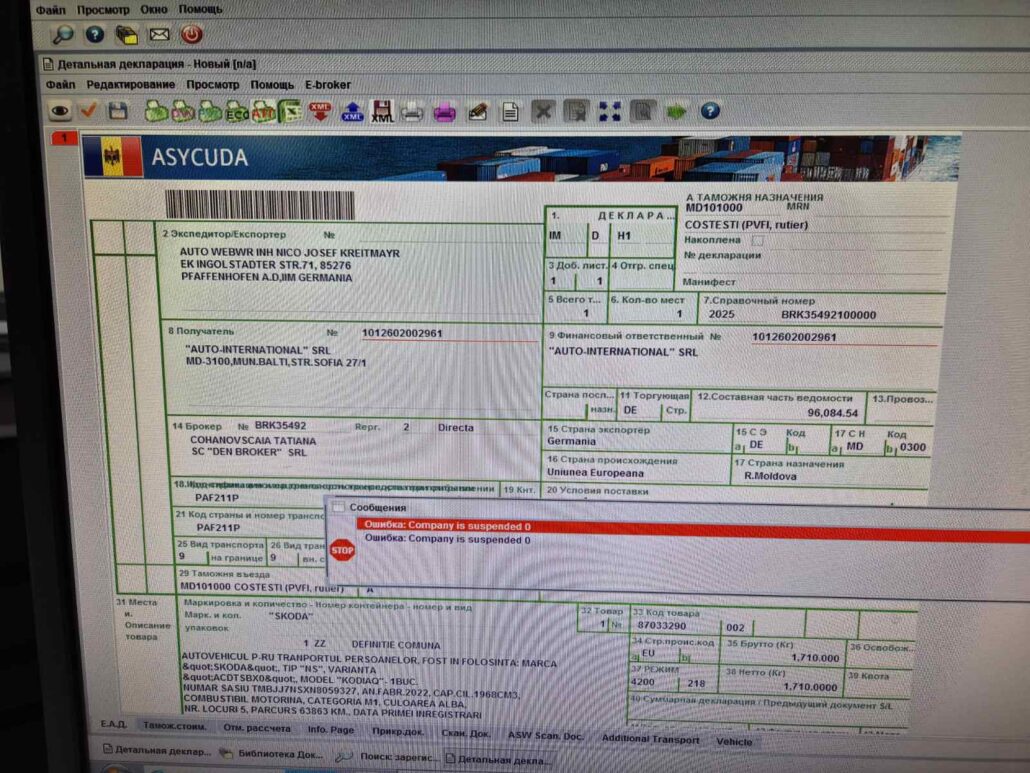Click the blue XML import icon

point(351,112)
